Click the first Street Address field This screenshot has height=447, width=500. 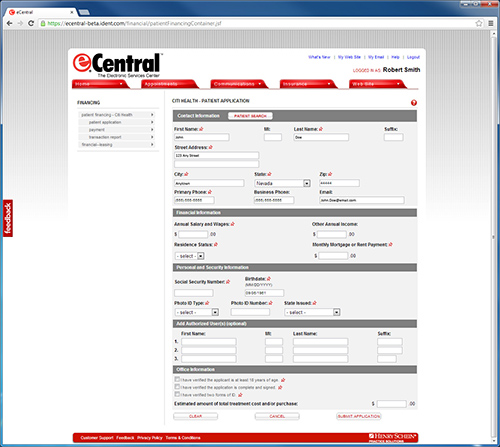click(x=217, y=155)
